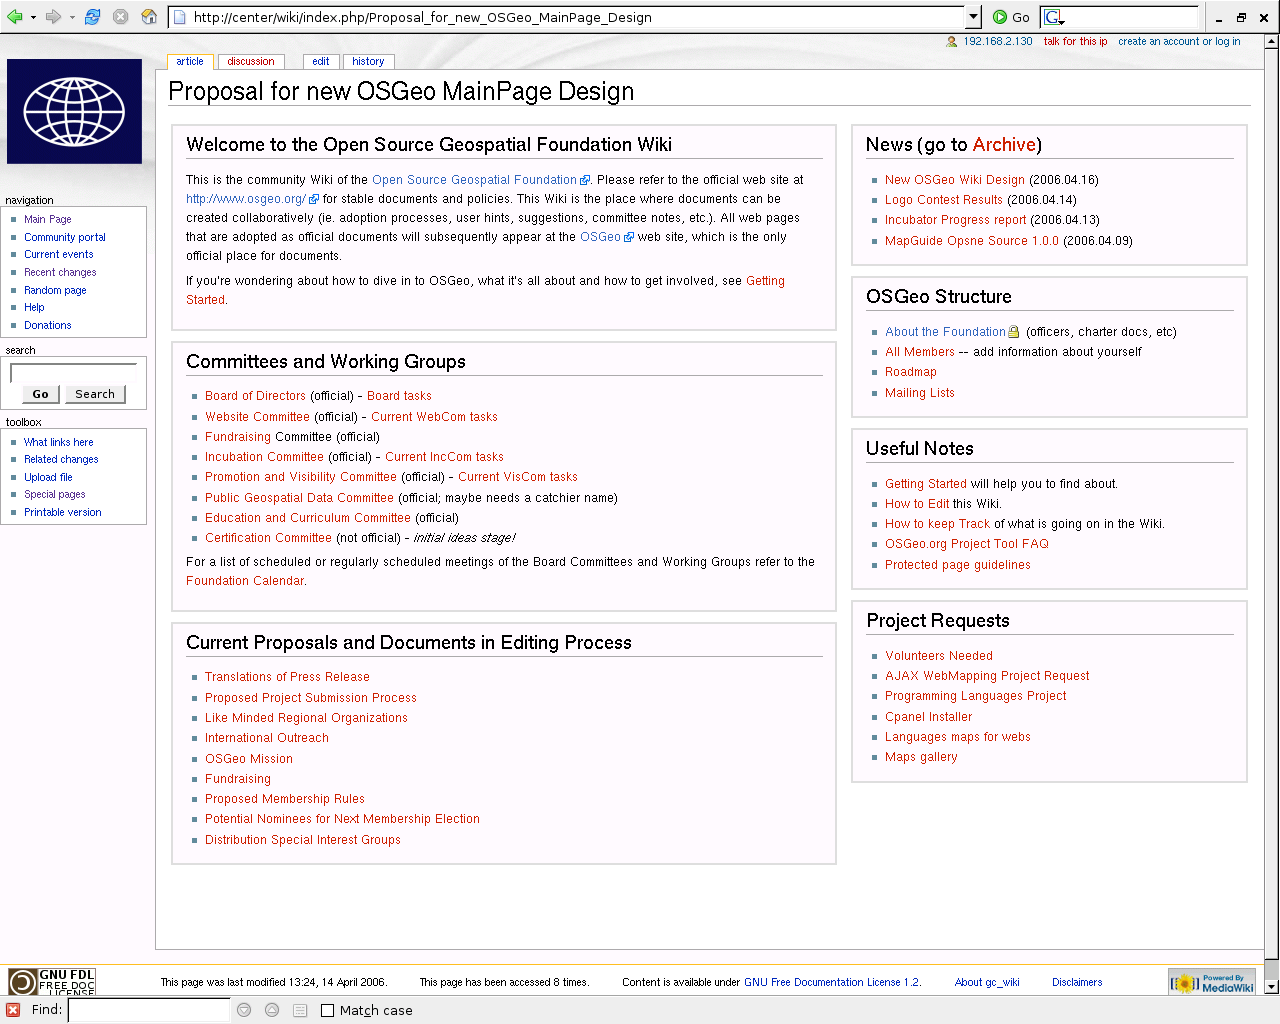Switch to the discussion tab
The width and height of the screenshot is (1280, 1024).
pyautogui.click(x=250, y=62)
